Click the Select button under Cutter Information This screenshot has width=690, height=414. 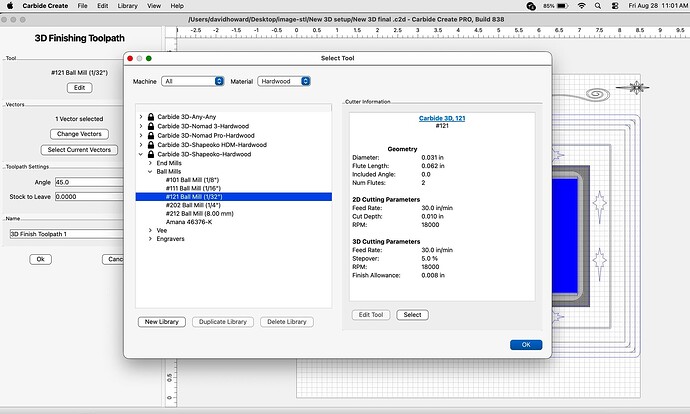click(412, 315)
